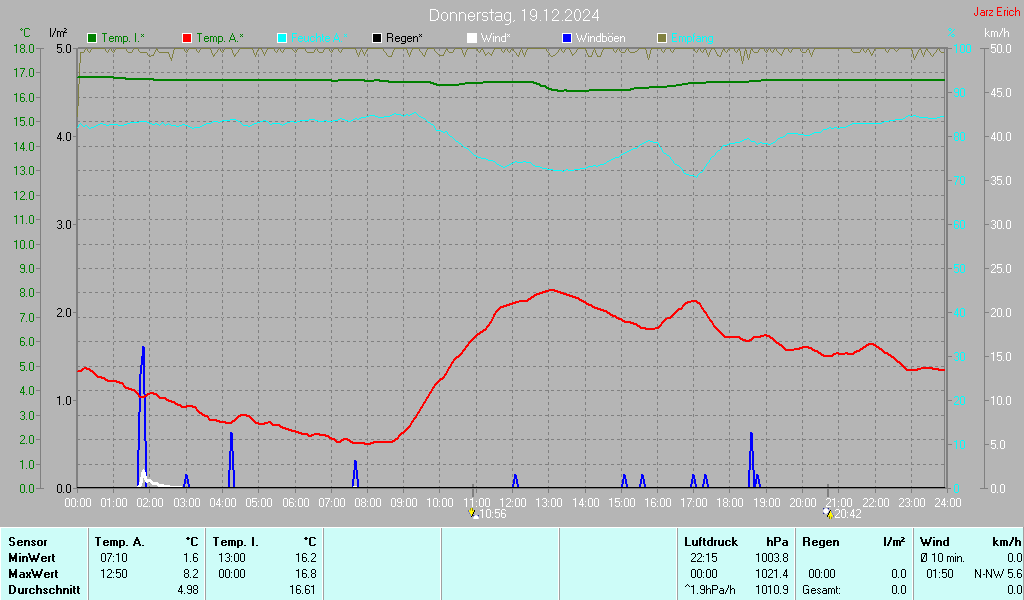This screenshot has width=1024, height=600.
Task: Click the blue Windböen legend swatch
Action: coord(567,39)
